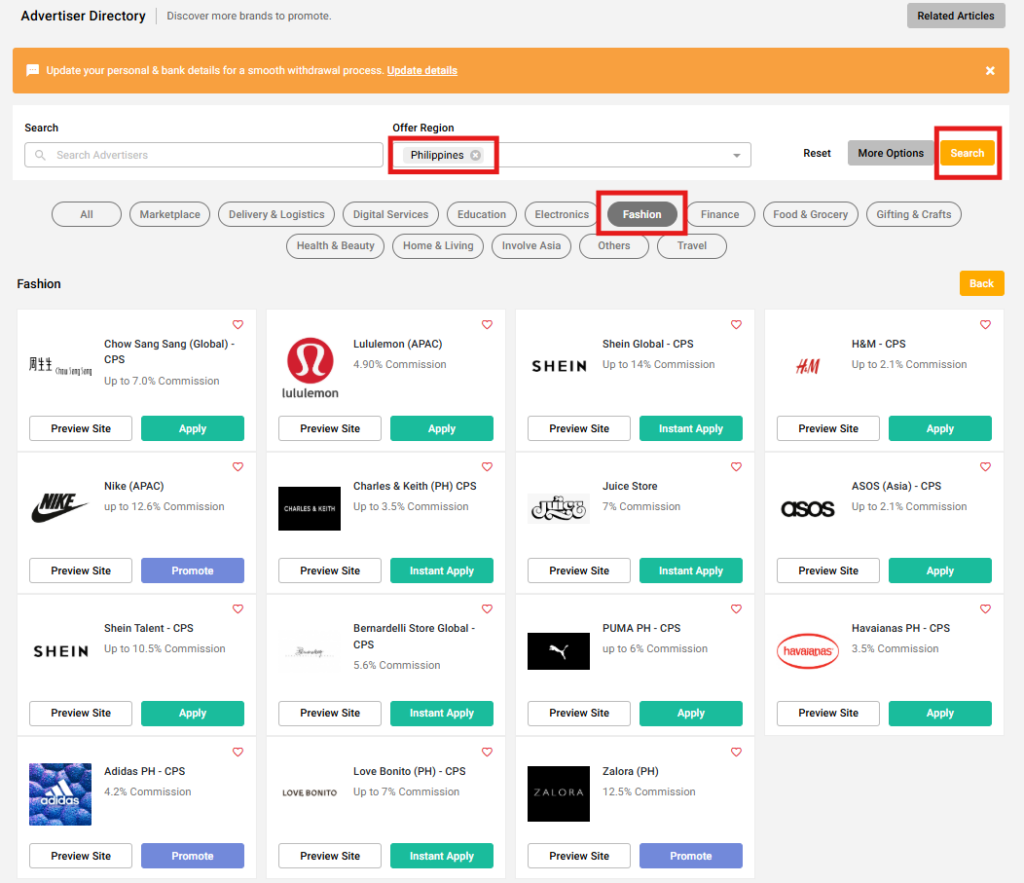The height and width of the screenshot is (883, 1024).
Task: Click the PUMA PH logo
Action: pyautogui.click(x=559, y=651)
